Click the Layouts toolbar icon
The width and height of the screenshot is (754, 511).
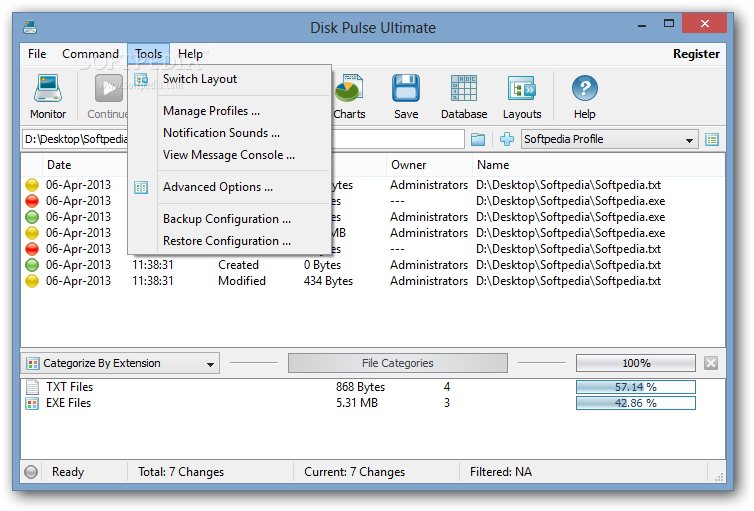point(522,88)
